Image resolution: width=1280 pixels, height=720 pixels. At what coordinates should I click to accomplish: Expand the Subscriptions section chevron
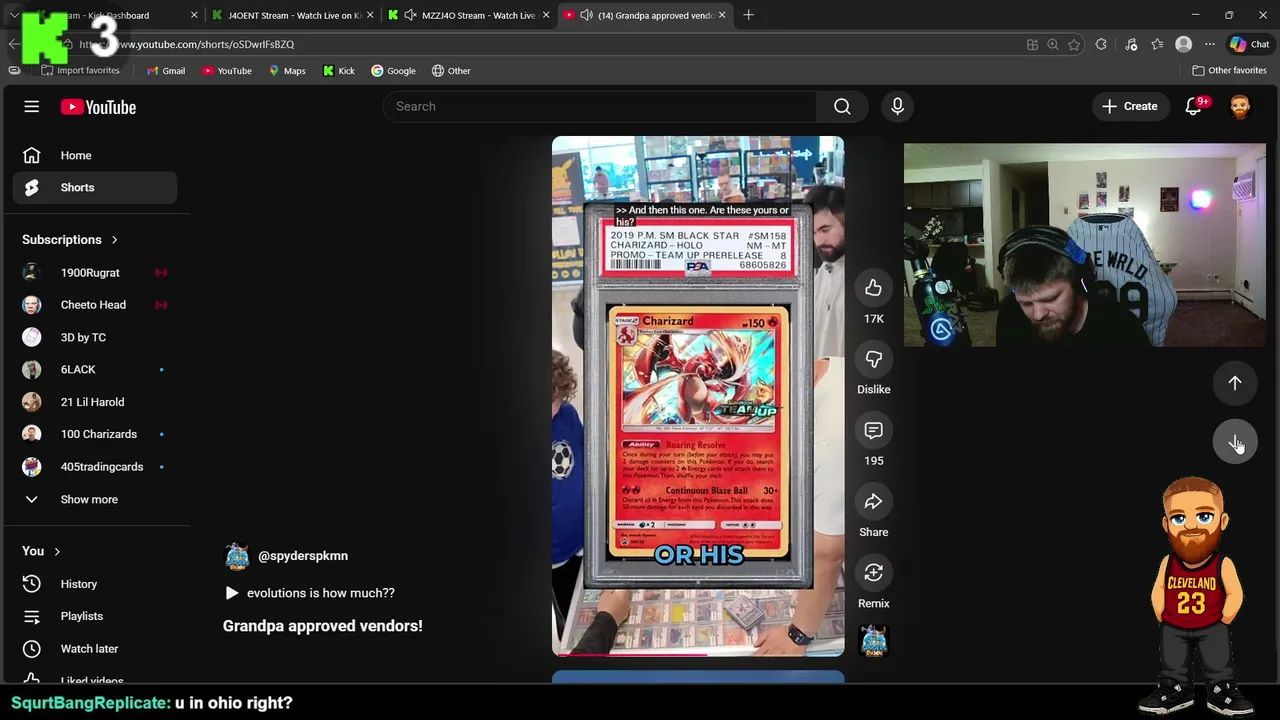[x=114, y=240]
